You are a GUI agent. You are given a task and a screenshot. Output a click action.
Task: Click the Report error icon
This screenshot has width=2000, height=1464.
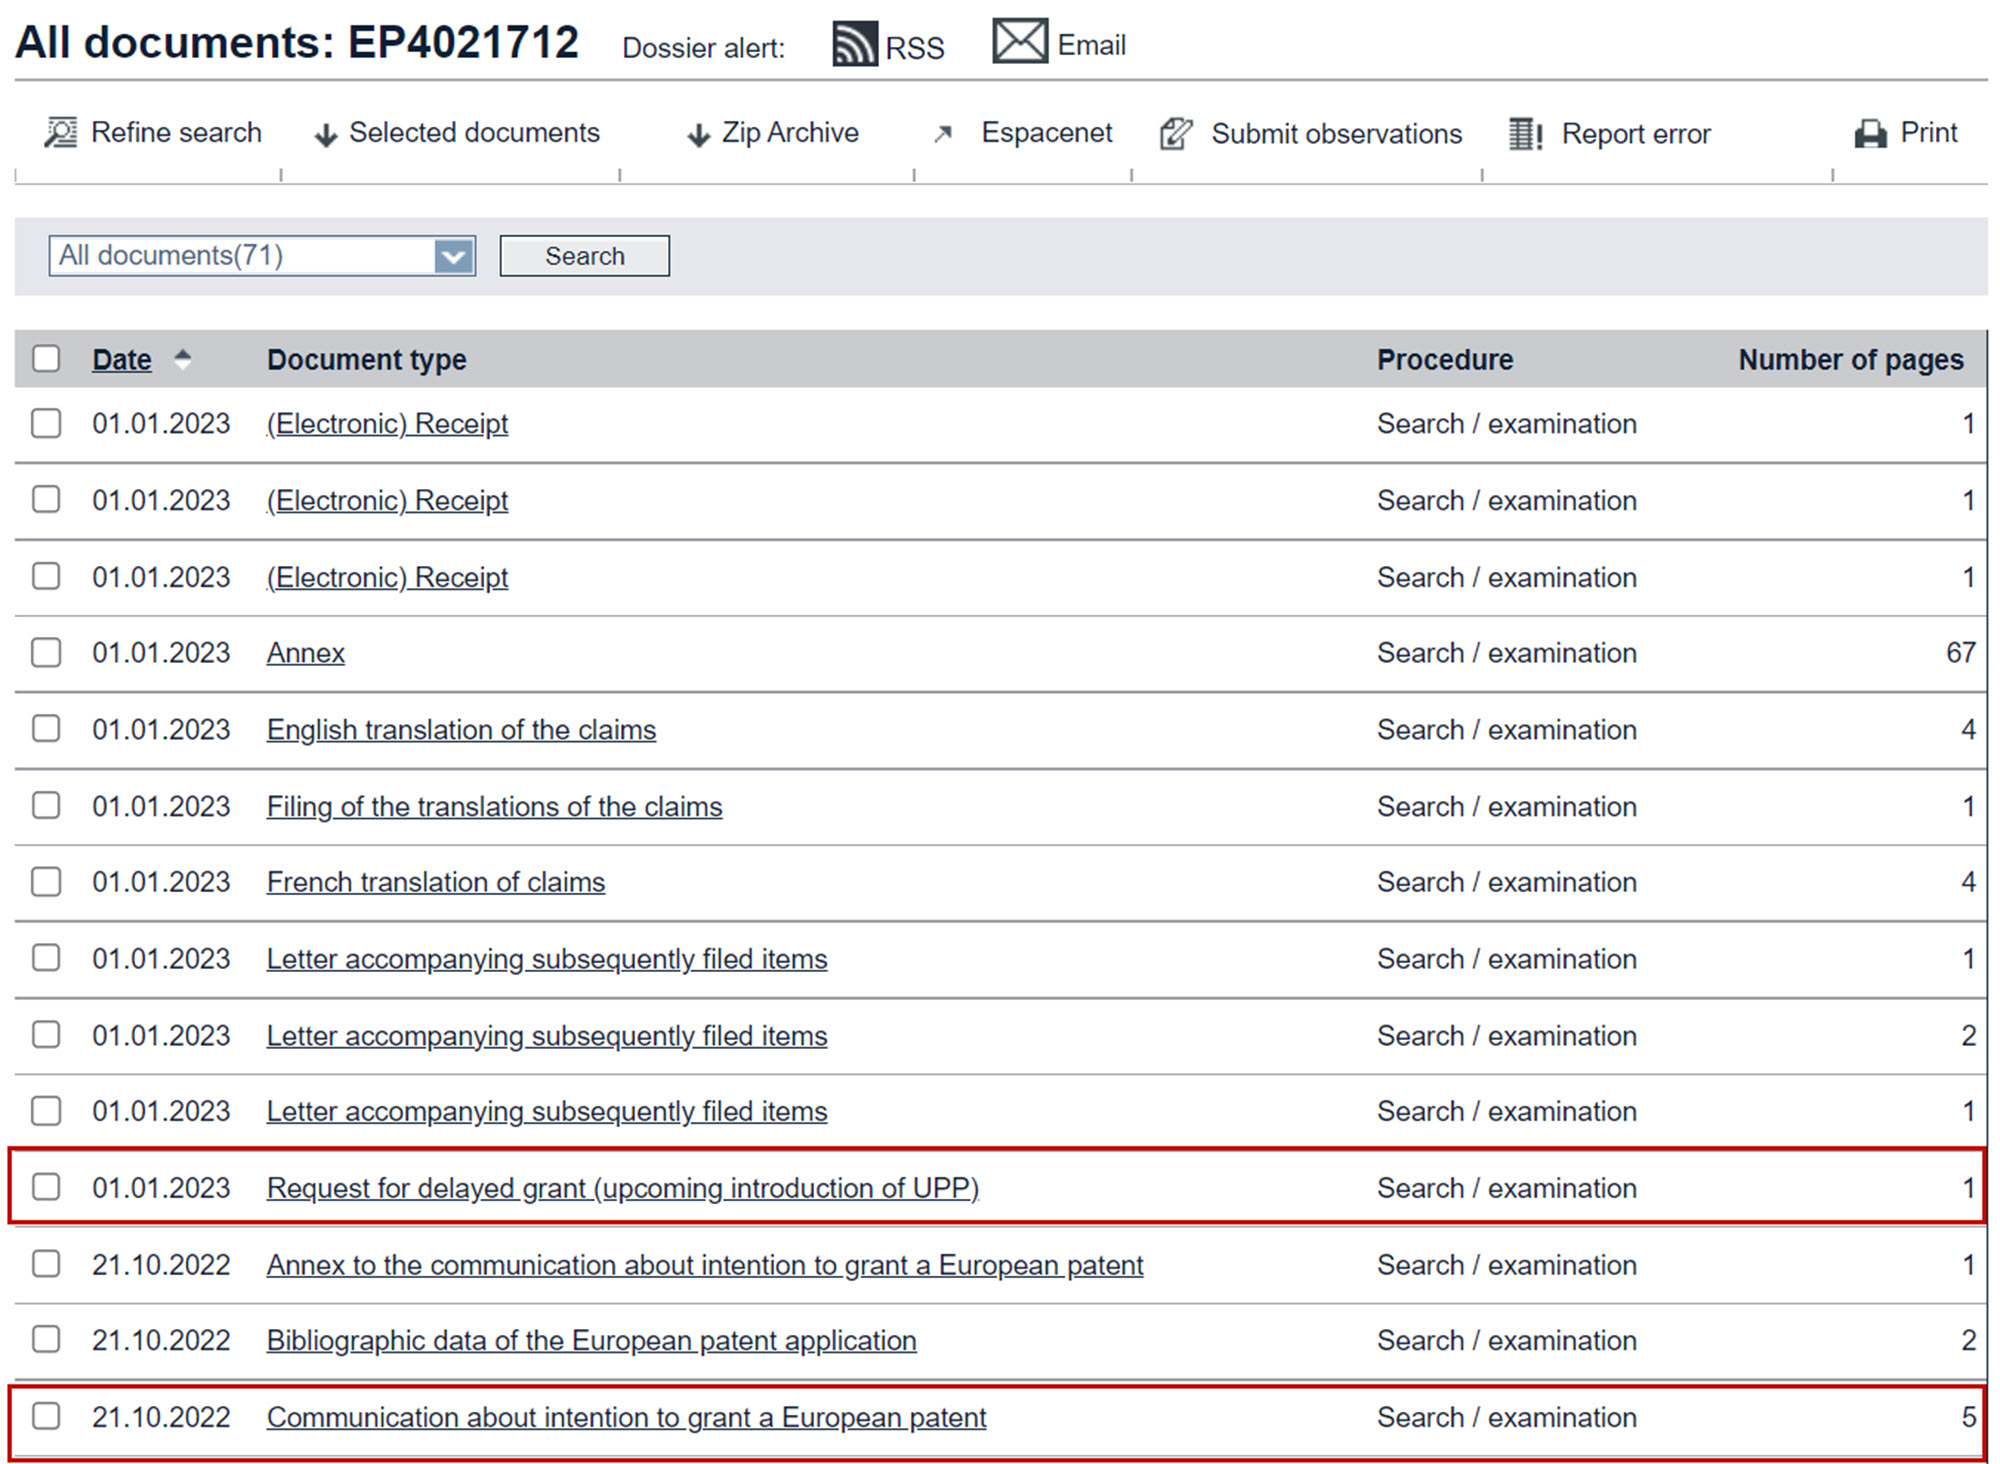click(1525, 134)
